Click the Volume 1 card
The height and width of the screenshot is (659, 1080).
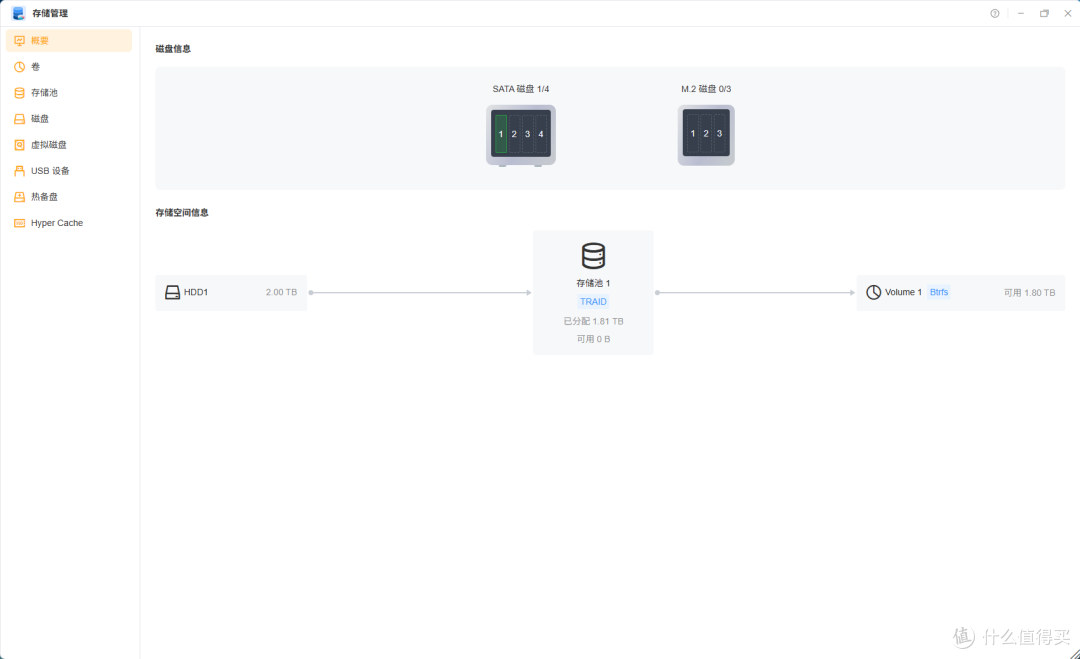(x=961, y=293)
